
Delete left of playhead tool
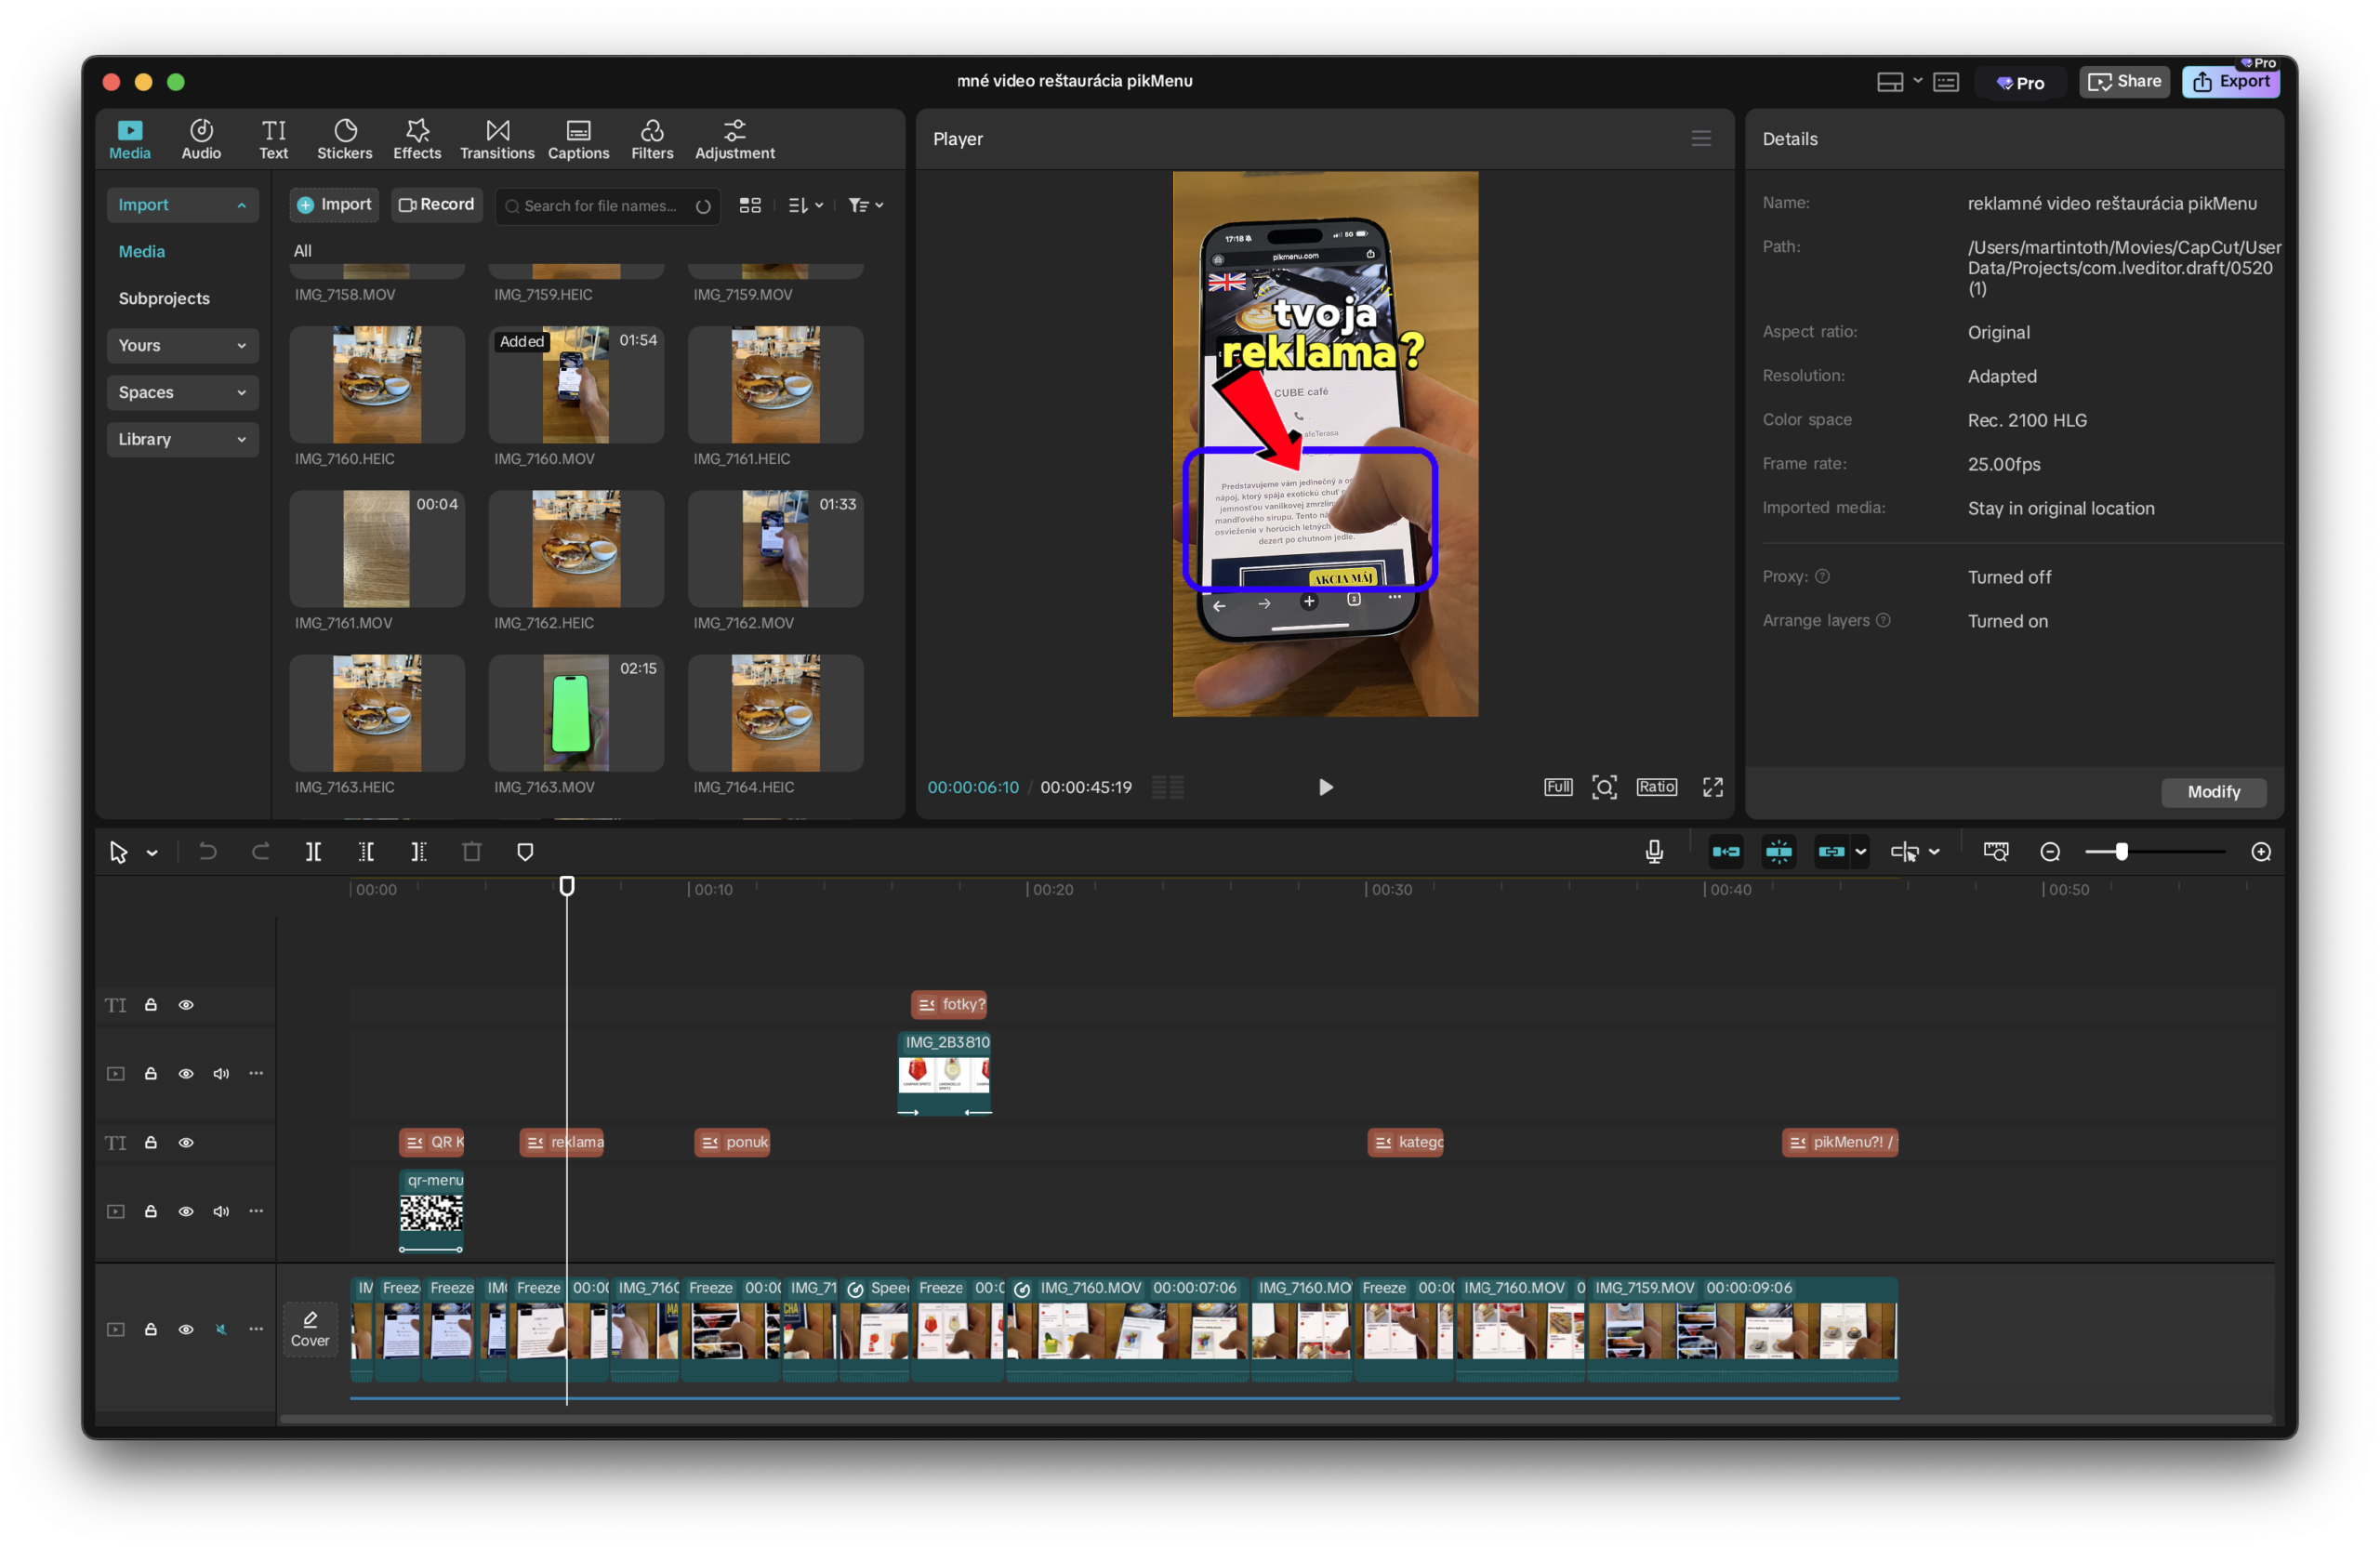tap(366, 852)
